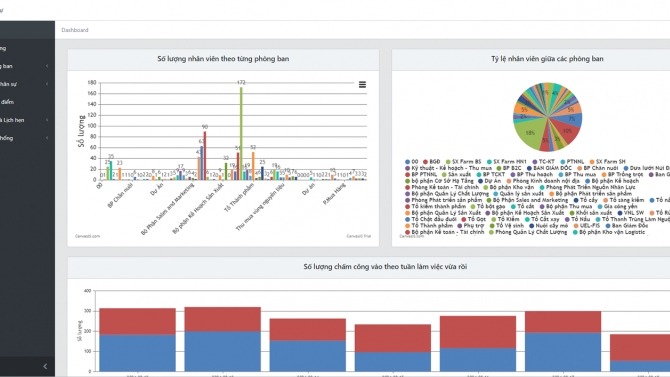The height and width of the screenshot is (377, 670).
Task: Click 'Nuôi cấy mô' legend entry
Action: coord(549,226)
